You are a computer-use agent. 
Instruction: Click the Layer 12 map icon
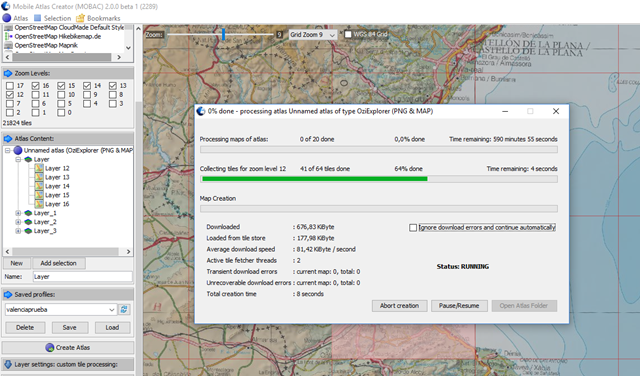point(39,168)
